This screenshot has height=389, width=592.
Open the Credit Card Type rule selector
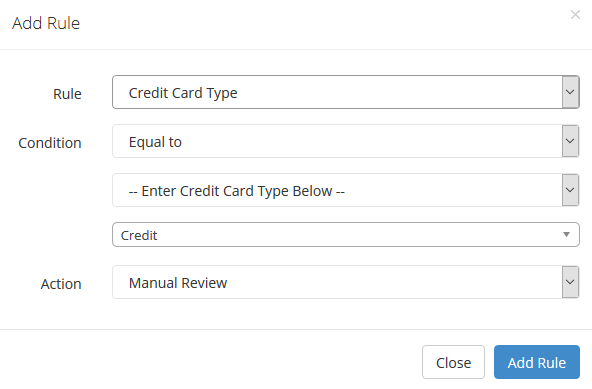coord(346,92)
